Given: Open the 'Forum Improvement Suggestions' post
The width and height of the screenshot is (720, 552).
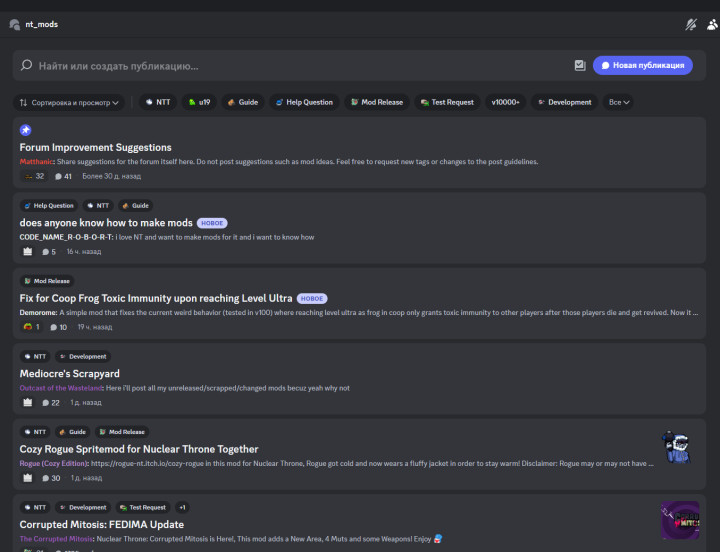Looking at the screenshot, I should [x=96, y=147].
